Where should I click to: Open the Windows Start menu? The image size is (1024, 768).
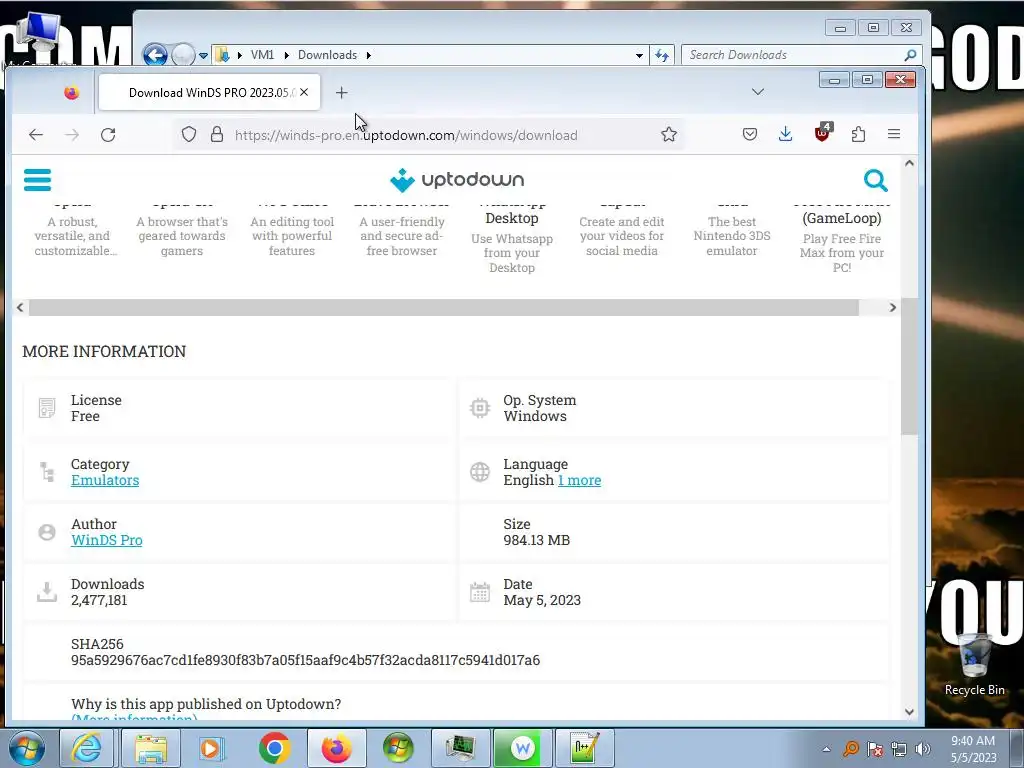27,748
